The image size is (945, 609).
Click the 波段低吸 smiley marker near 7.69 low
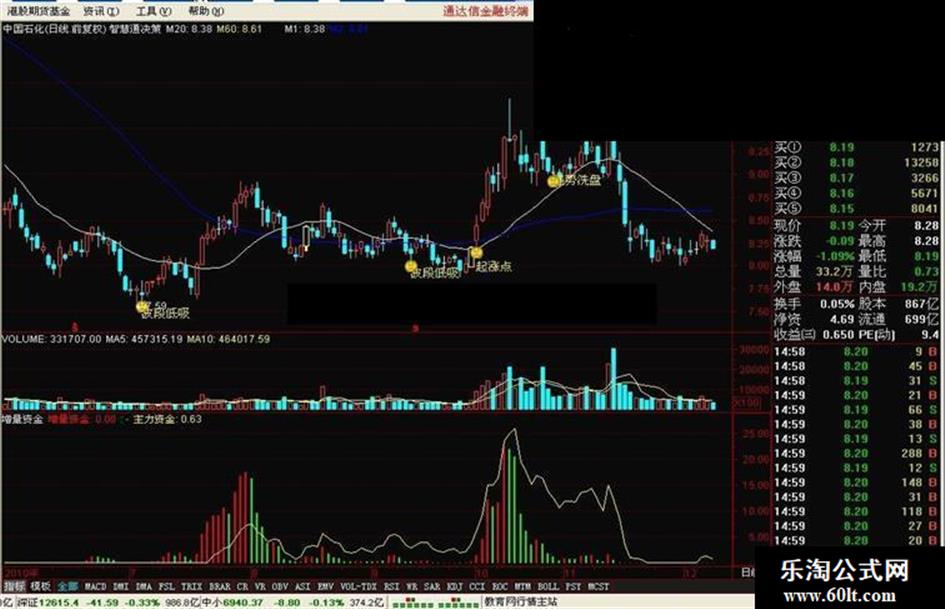pyautogui.click(x=142, y=307)
